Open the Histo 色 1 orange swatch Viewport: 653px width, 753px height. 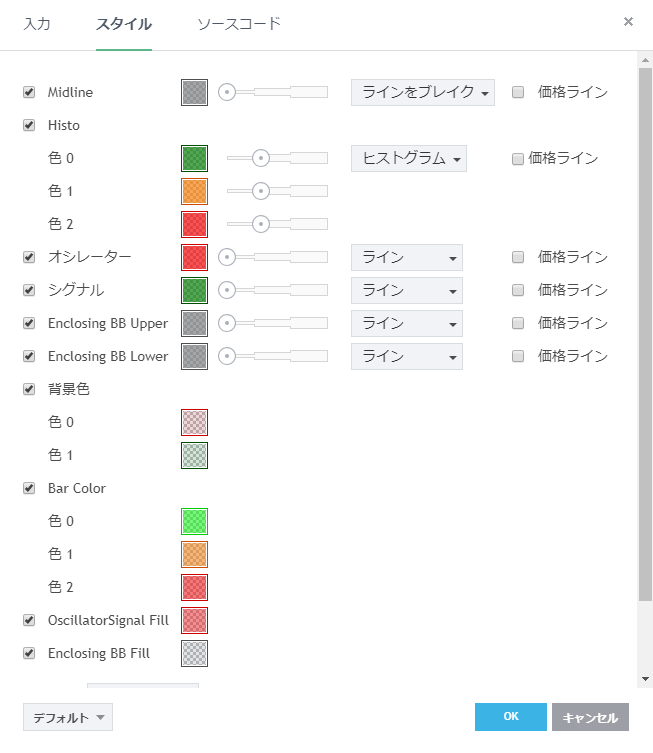pos(194,191)
